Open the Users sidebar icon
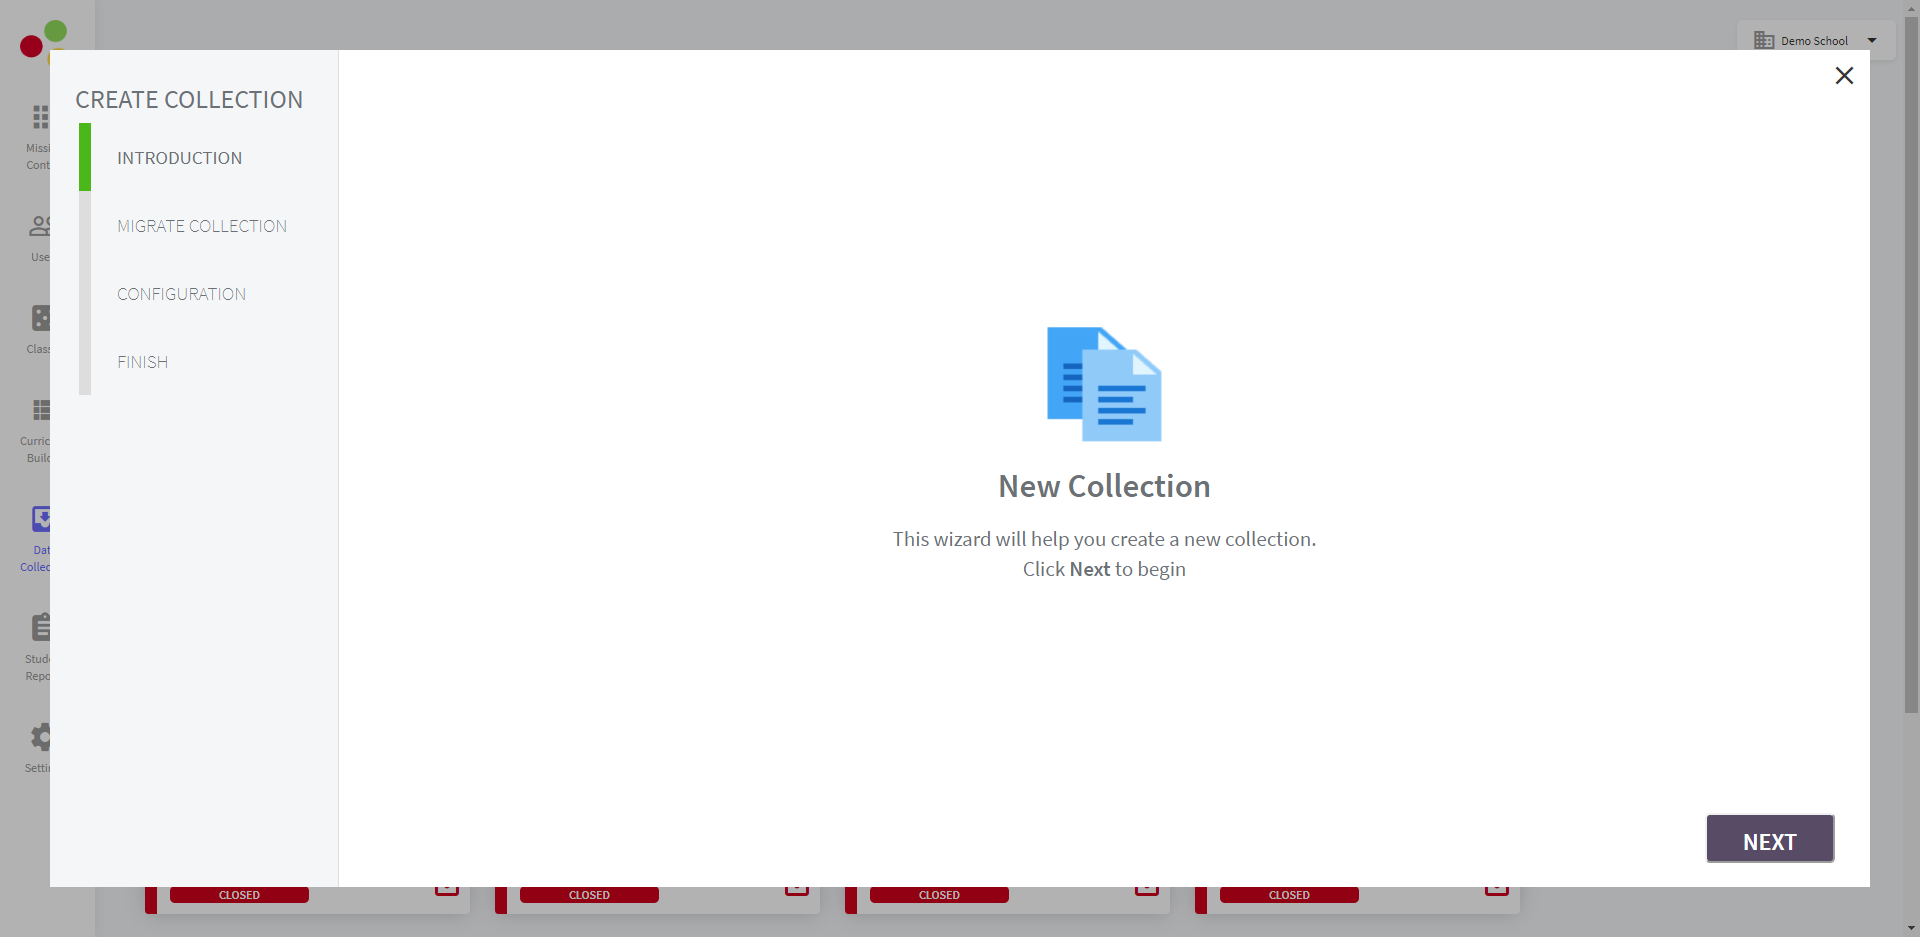The height and width of the screenshot is (937, 1920). [x=39, y=227]
